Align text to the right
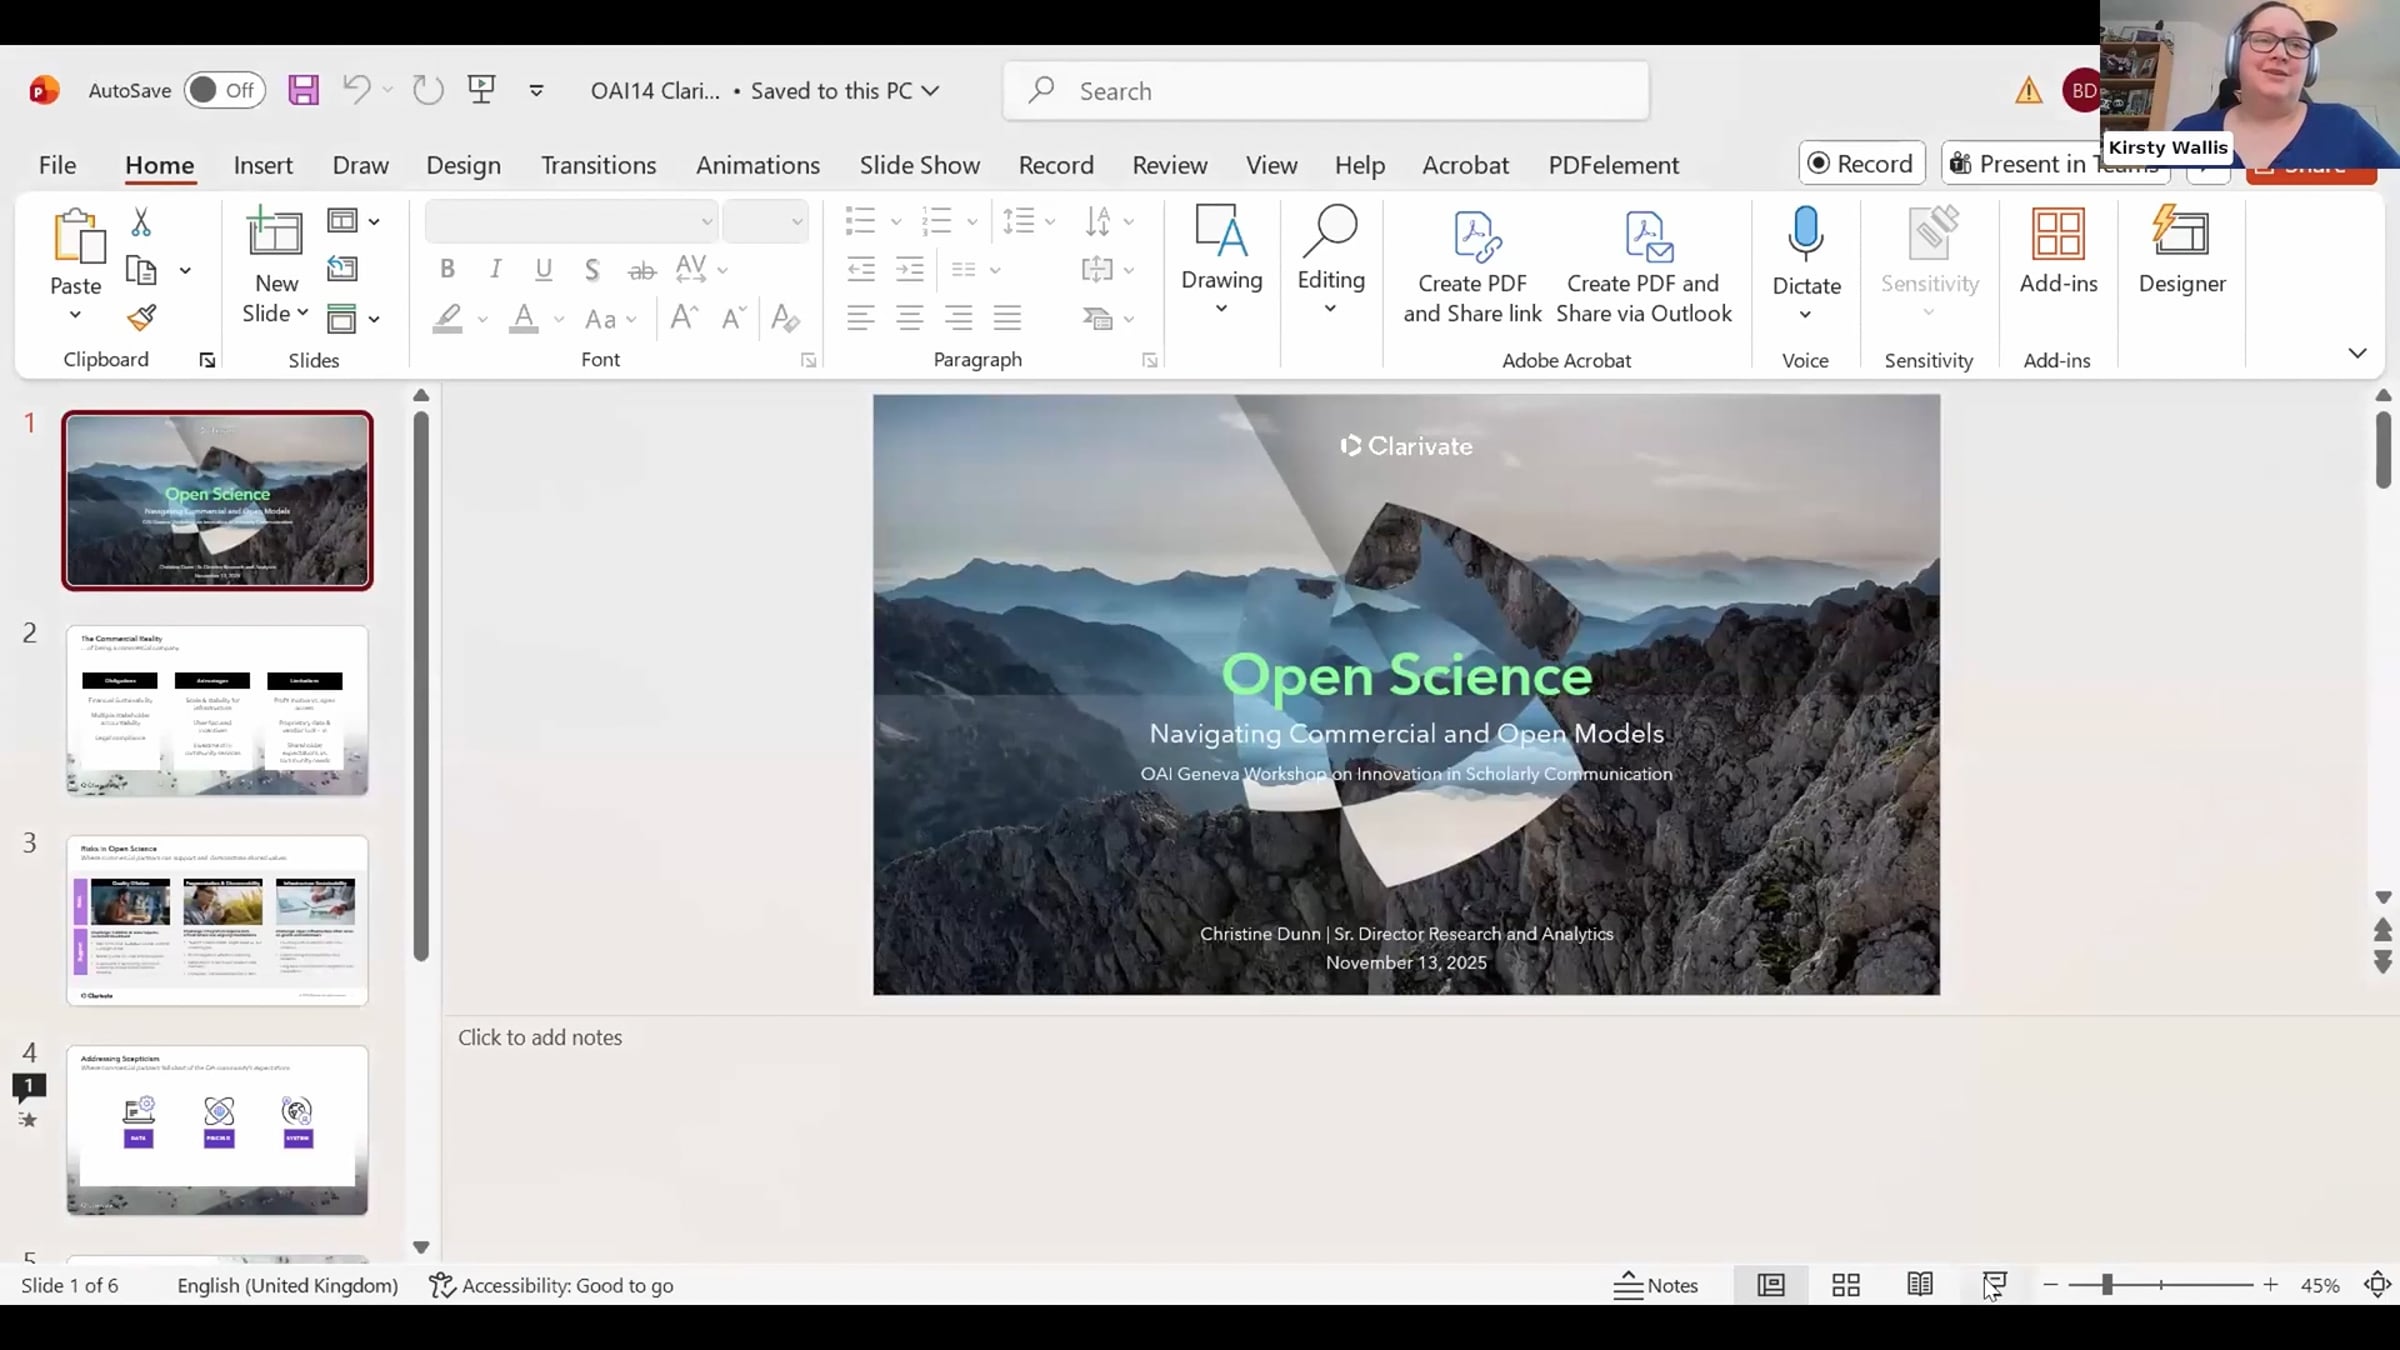2400x1350 pixels. [x=959, y=318]
